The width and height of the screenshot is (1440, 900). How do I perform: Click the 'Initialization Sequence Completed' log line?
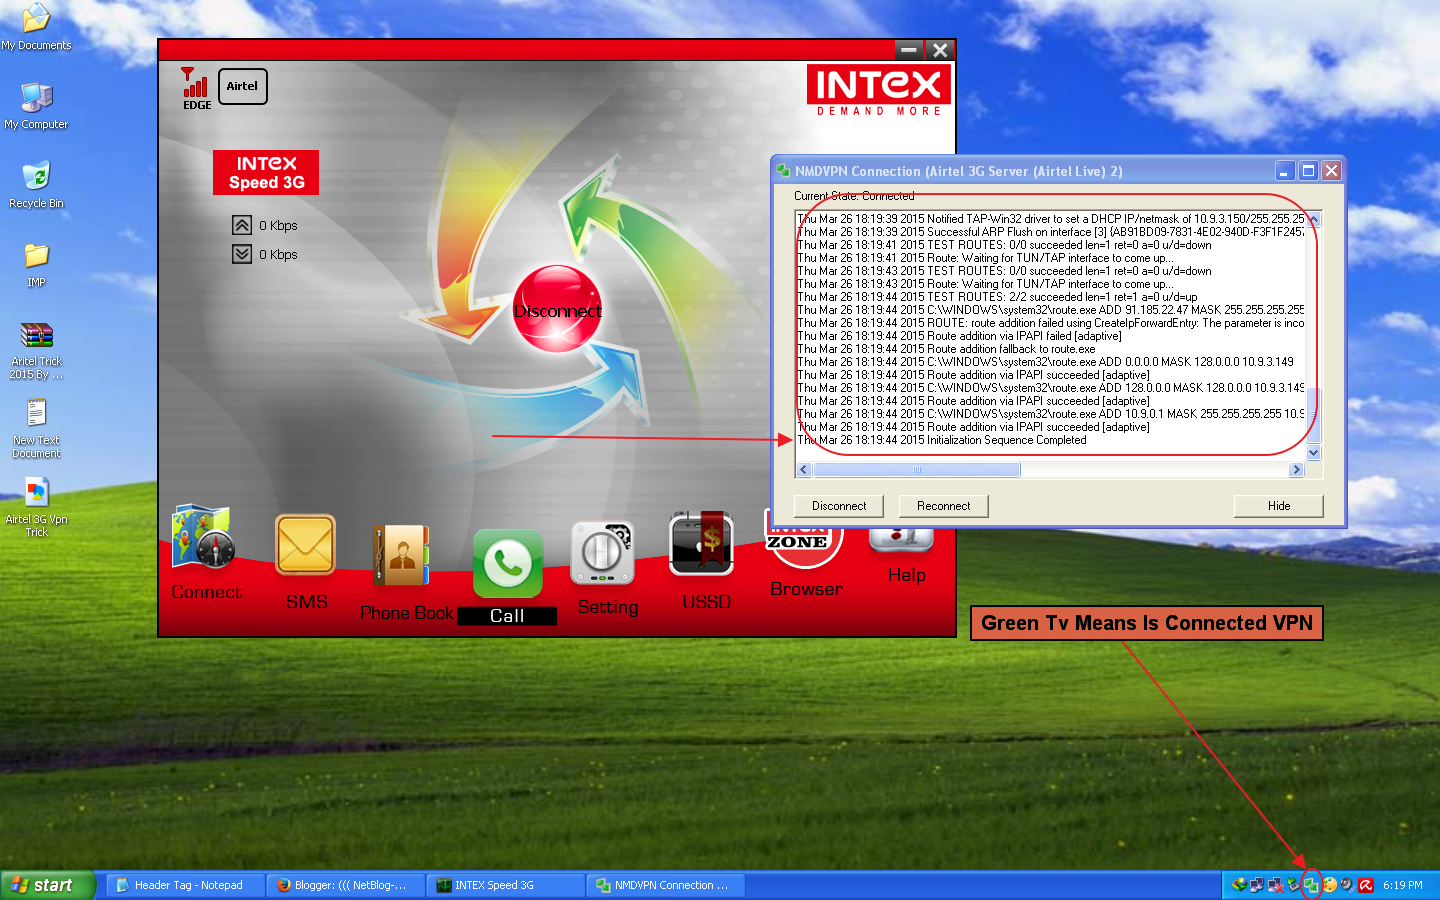942,440
